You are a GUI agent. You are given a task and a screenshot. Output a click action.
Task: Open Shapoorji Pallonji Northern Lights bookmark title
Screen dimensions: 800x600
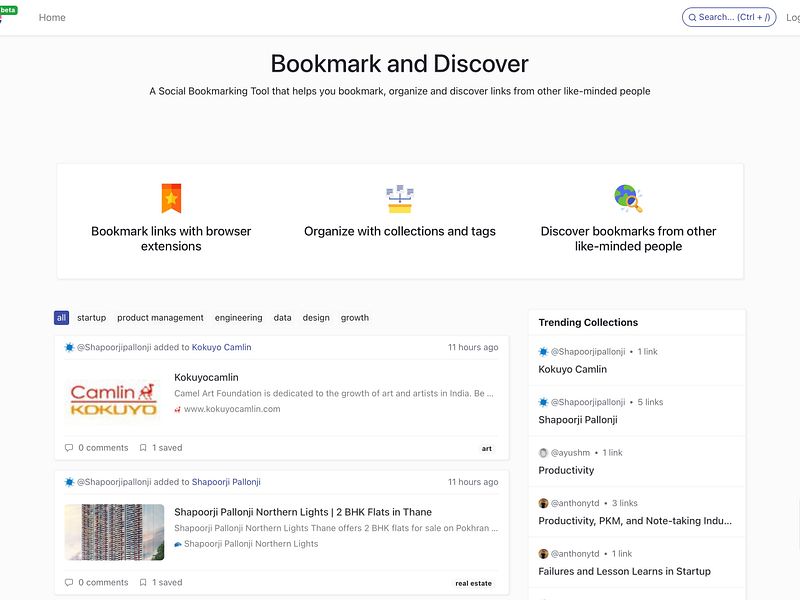(x=303, y=512)
